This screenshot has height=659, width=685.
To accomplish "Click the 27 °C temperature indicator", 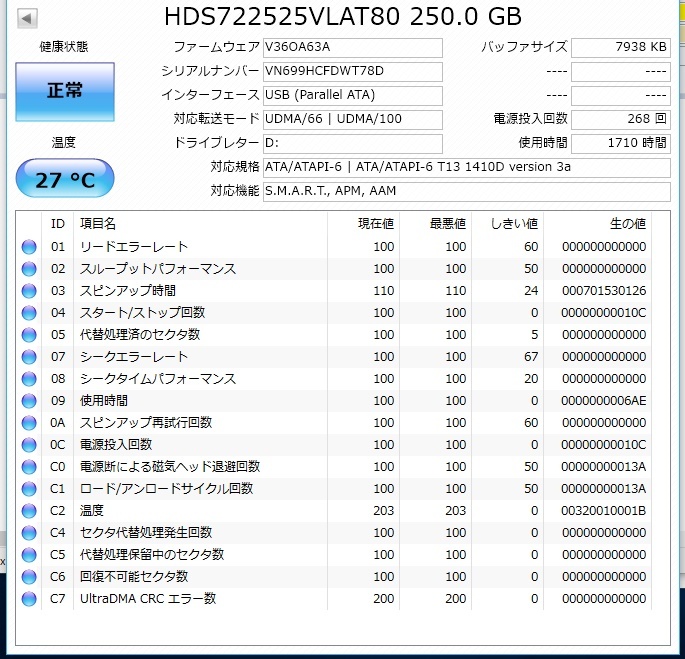I will (65, 179).
